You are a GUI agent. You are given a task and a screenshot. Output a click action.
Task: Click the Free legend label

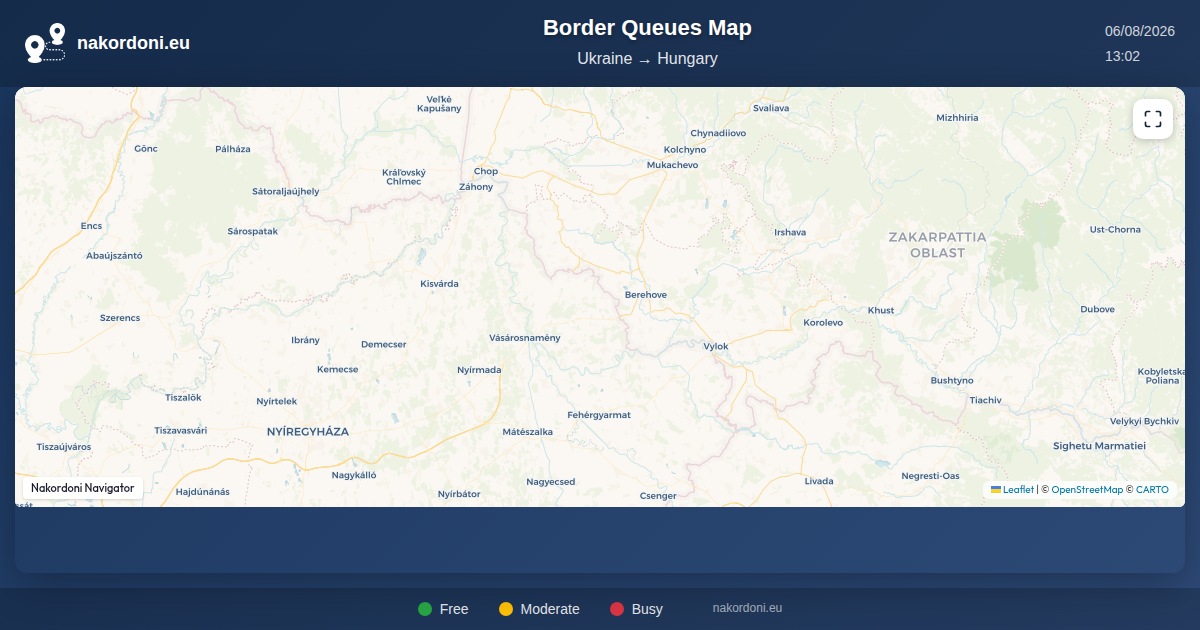click(x=454, y=609)
